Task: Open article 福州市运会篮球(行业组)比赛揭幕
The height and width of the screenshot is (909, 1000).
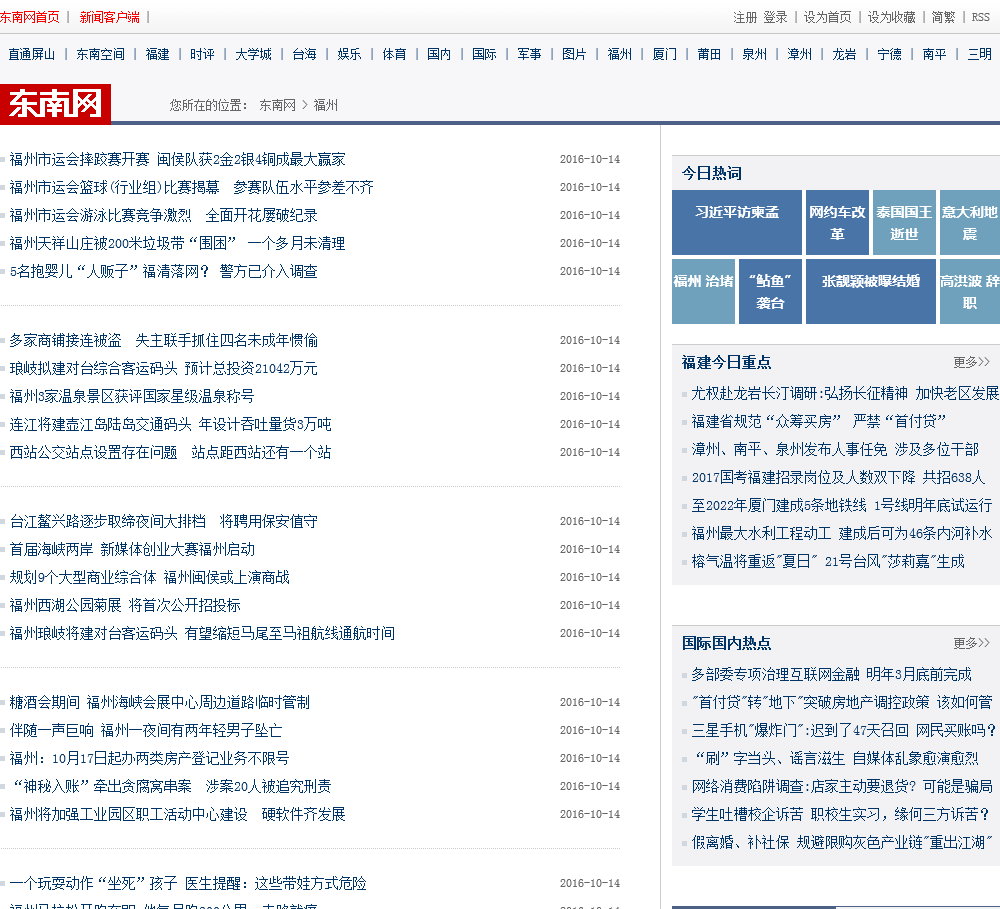Action: [x=191, y=188]
